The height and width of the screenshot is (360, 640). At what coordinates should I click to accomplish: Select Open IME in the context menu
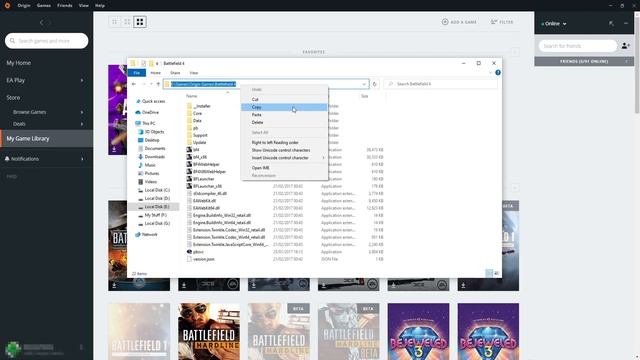coord(284,168)
